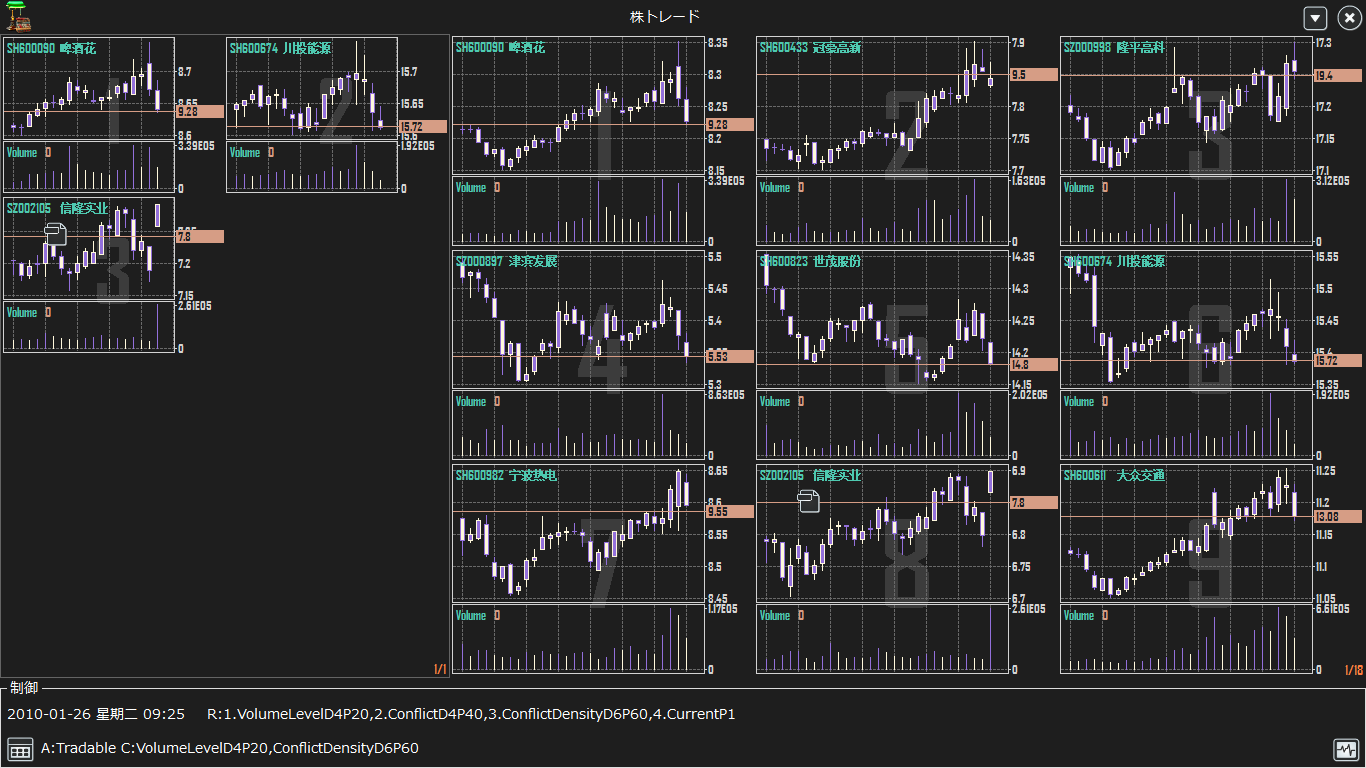Viewport: 1366px width, 768px height.
Task: Click the table grid icon in bottom status bar
Action: pyautogui.click(x=21, y=747)
